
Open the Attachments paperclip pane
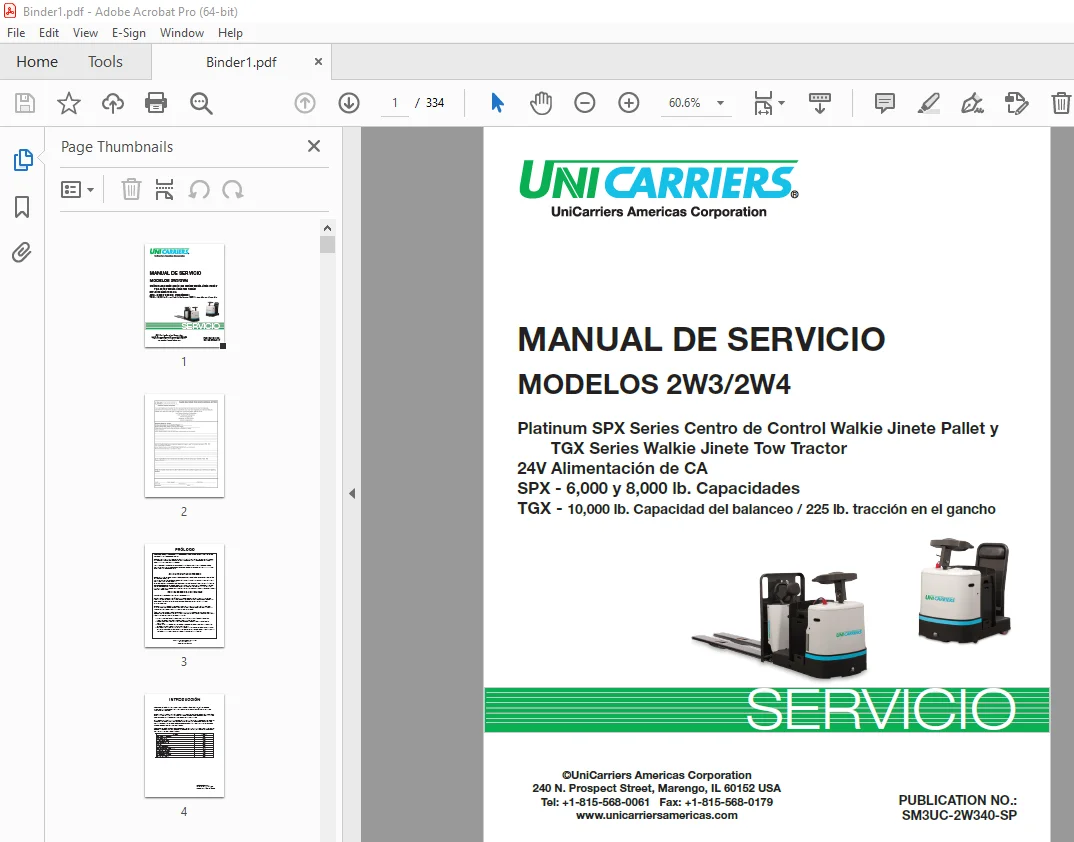coord(22,253)
